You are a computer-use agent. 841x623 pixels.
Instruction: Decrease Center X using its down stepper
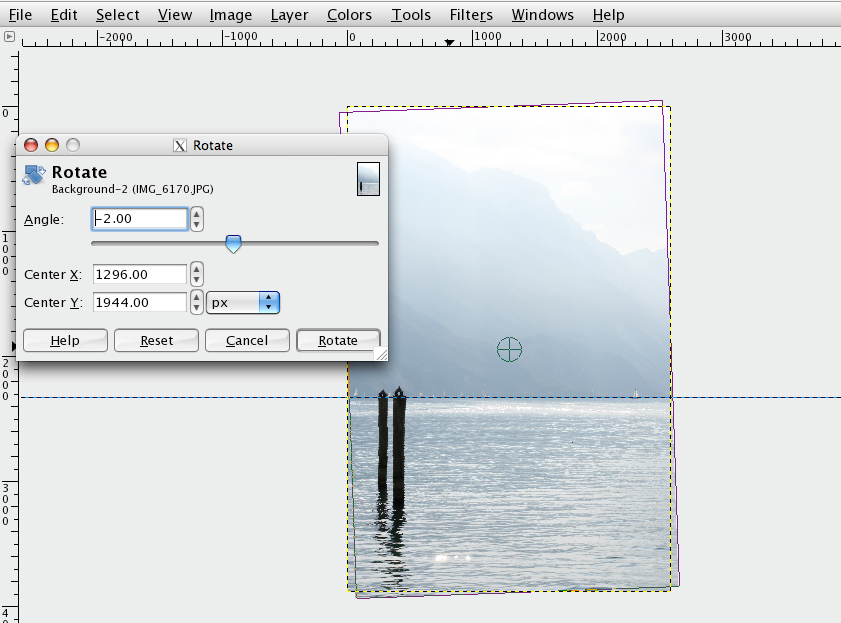(x=196, y=280)
